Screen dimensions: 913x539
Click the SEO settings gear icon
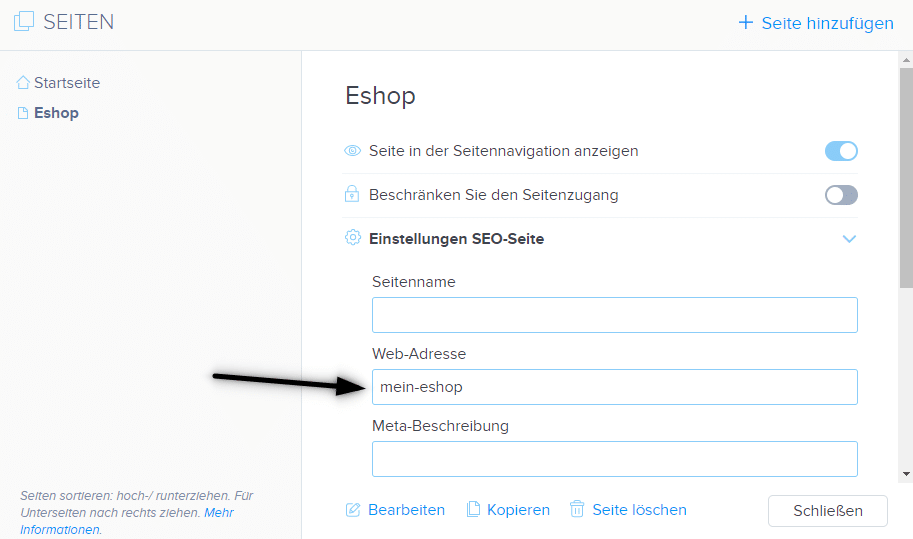(353, 237)
